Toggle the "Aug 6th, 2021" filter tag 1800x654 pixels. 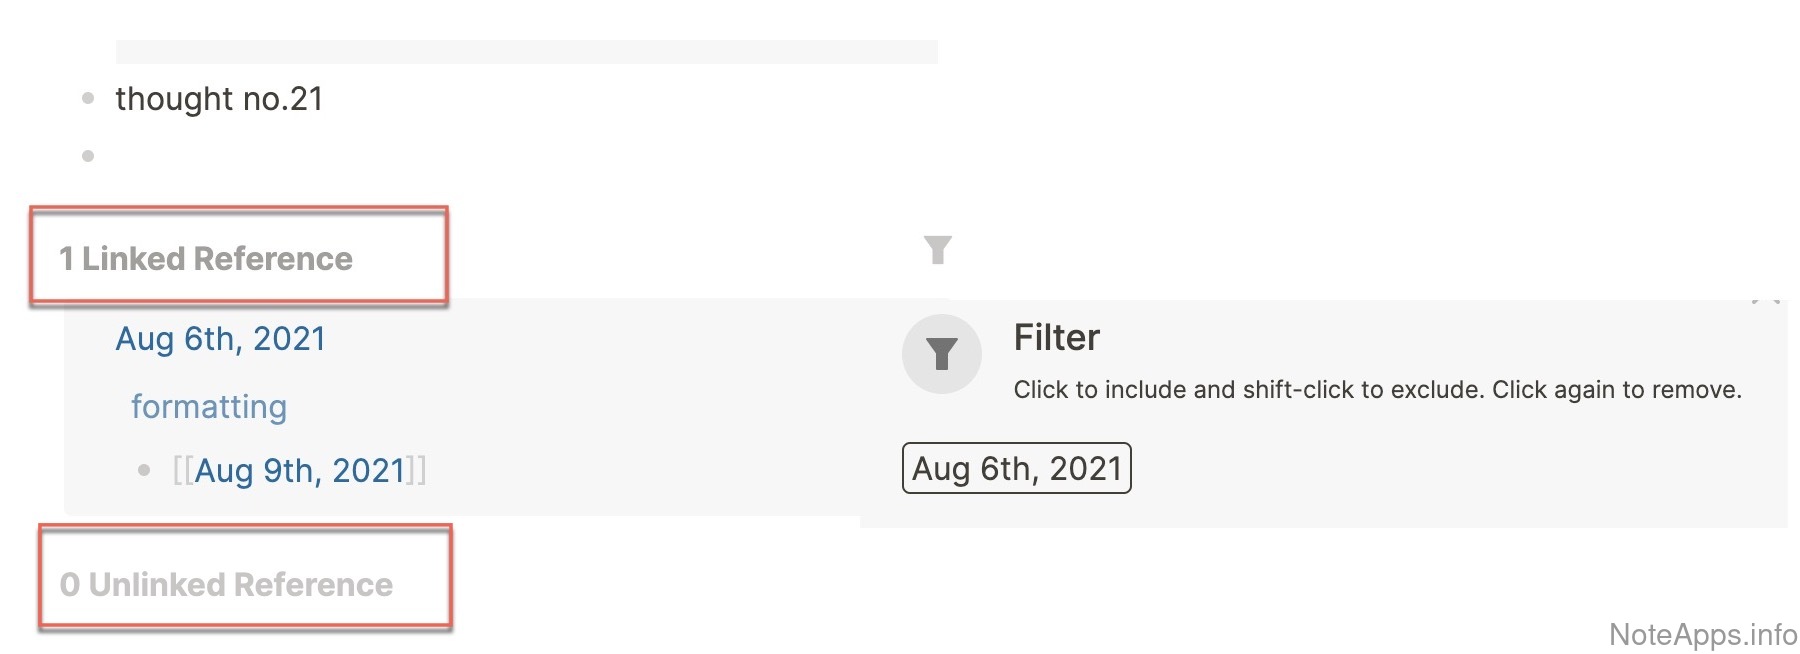pos(1016,468)
